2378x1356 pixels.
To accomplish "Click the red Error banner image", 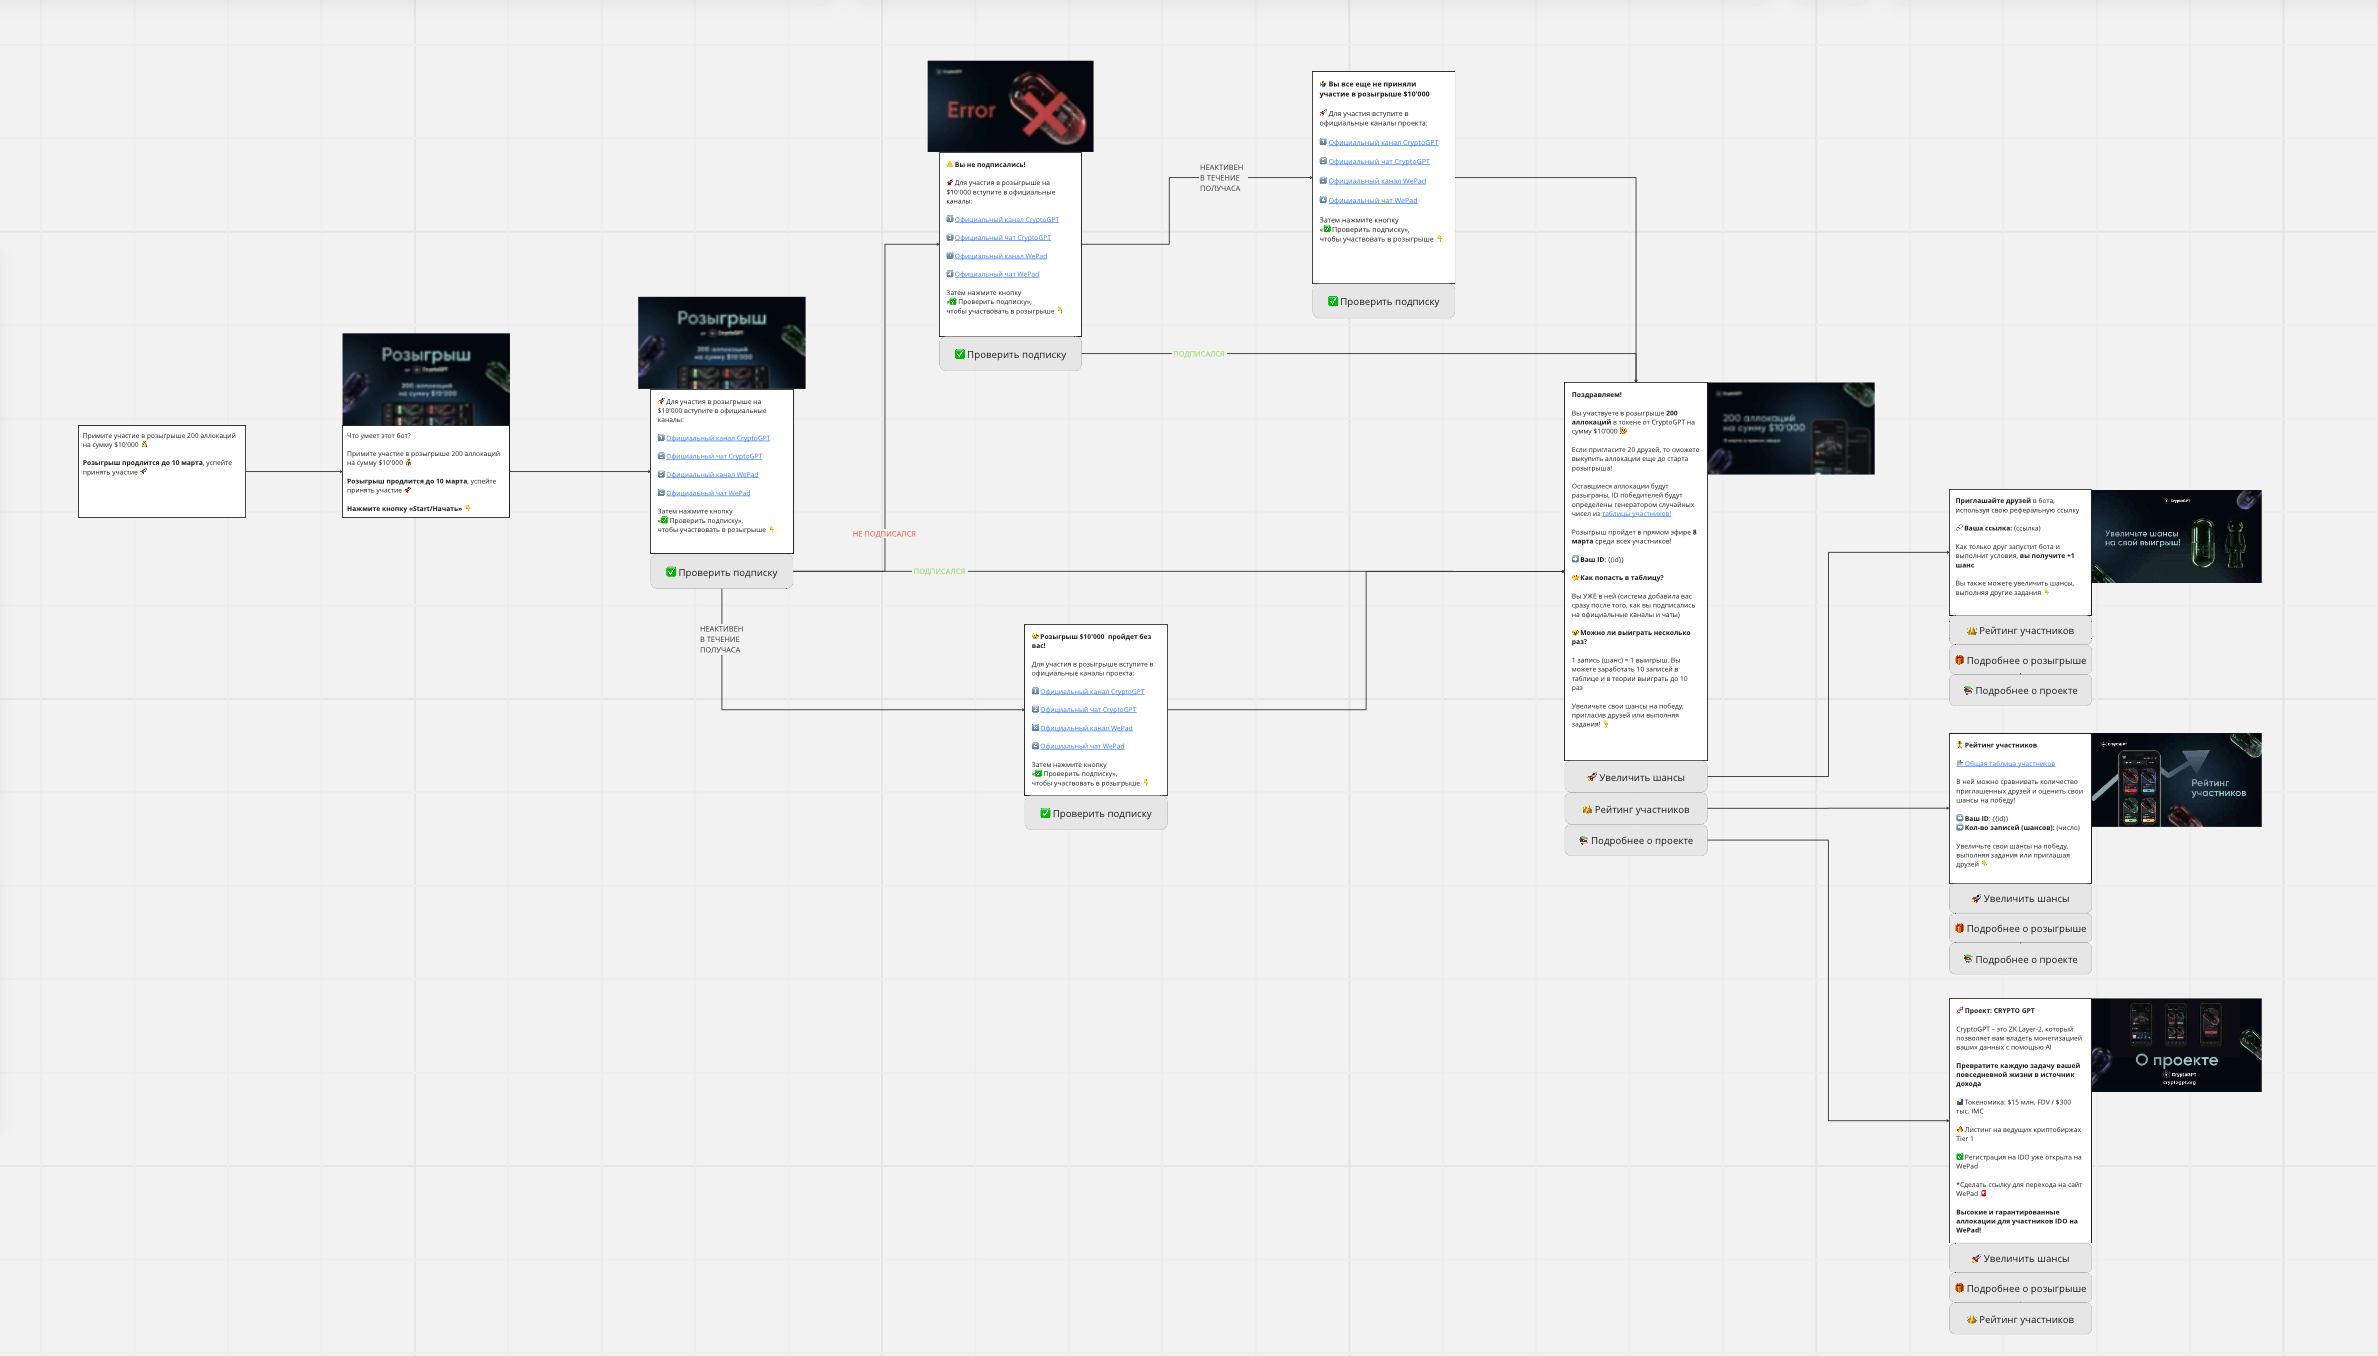I will click(x=1010, y=106).
